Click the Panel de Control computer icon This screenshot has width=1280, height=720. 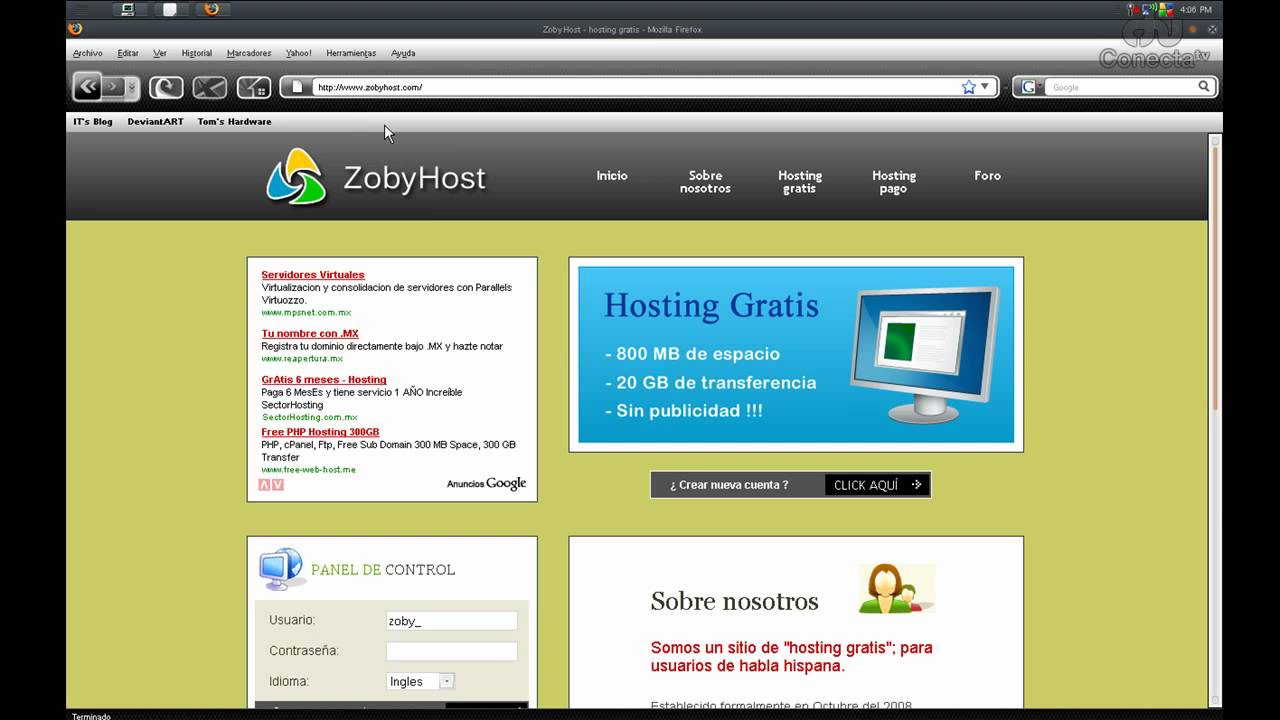click(x=282, y=569)
